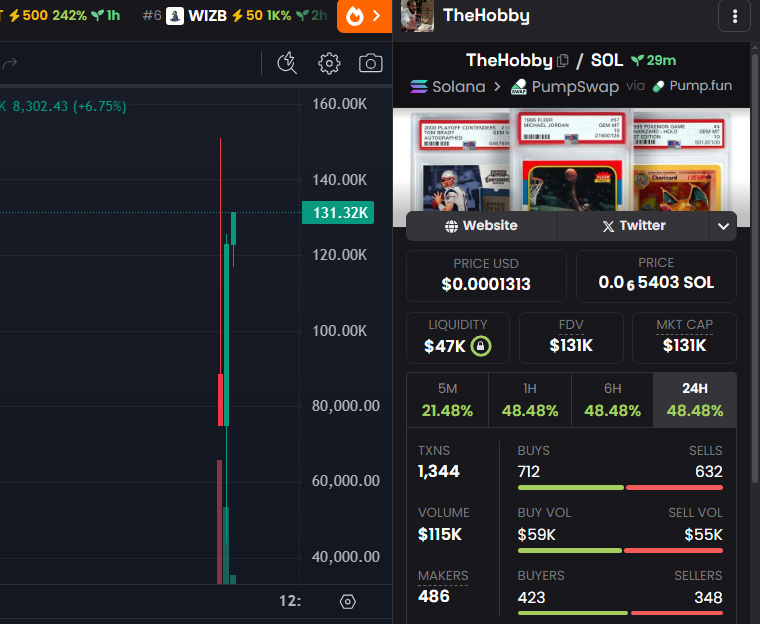Open the WIZB token icon in trending bar
Image resolution: width=760 pixels, height=624 pixels.
click(174, 16)
